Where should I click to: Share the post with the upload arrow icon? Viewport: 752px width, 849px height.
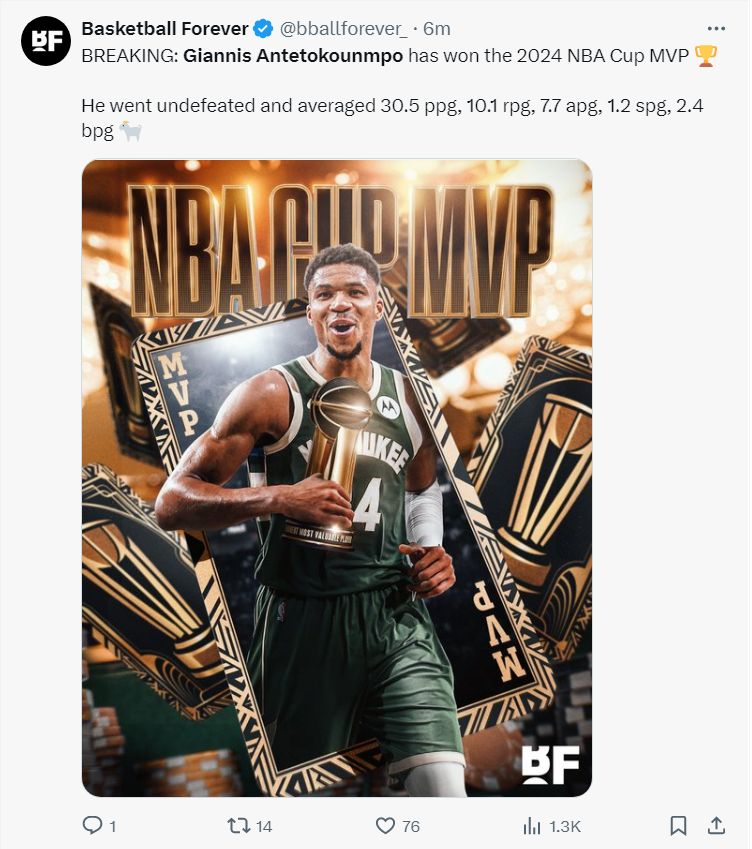click(716, 825)
